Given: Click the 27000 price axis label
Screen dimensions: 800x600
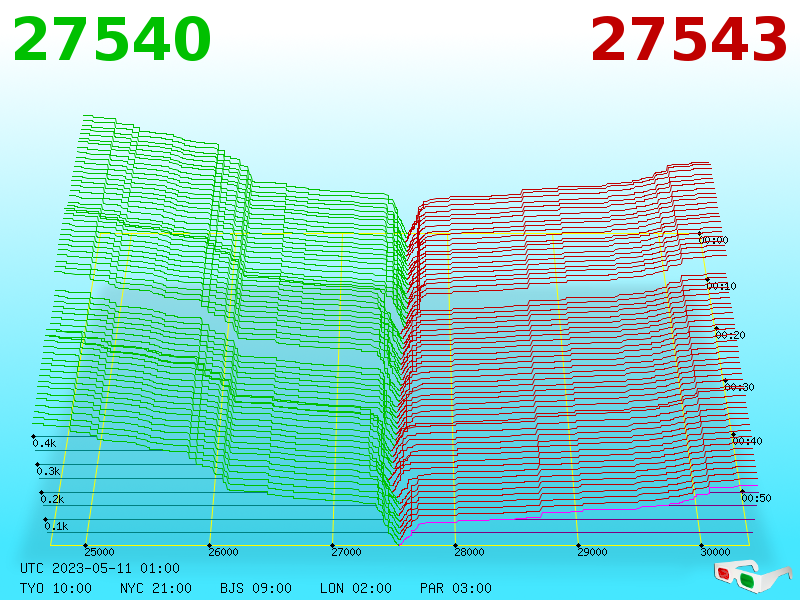Looking at the screenshot, I should [x=346, y=552].
